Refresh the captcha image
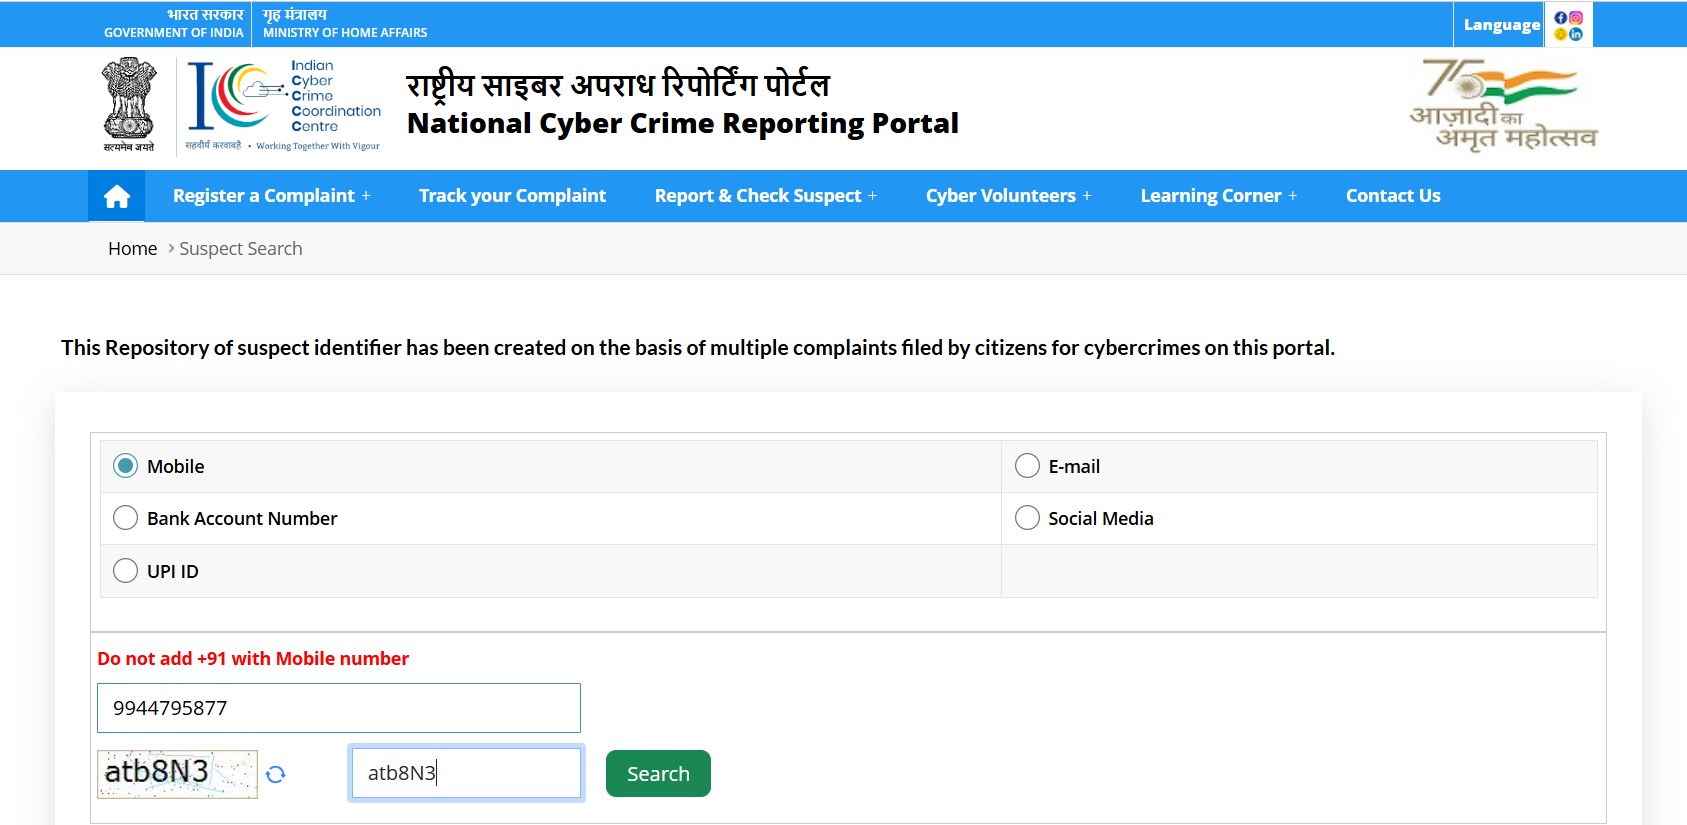Viewport: 1687px width, 825px height. (276, 774)
